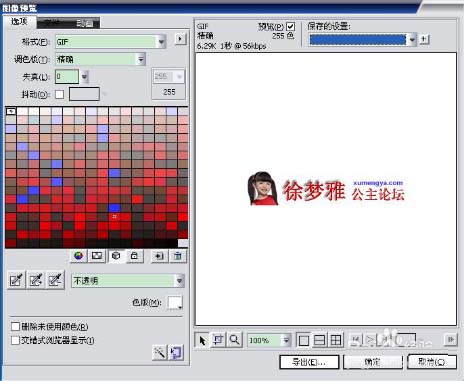464x381 pixels.
Task: Open the options flyout arrow beside format
Action: (180, 39)
